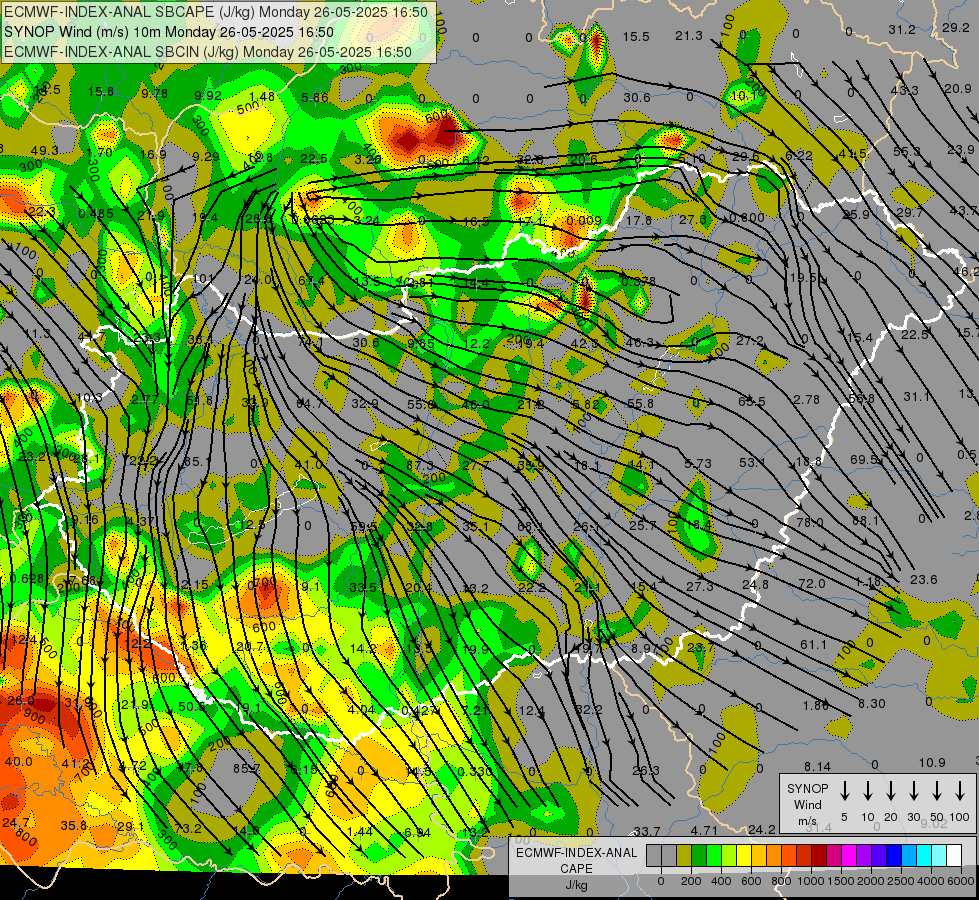
Task: Click the SBCIN value 10.9 on map
Action: (932, 763)
